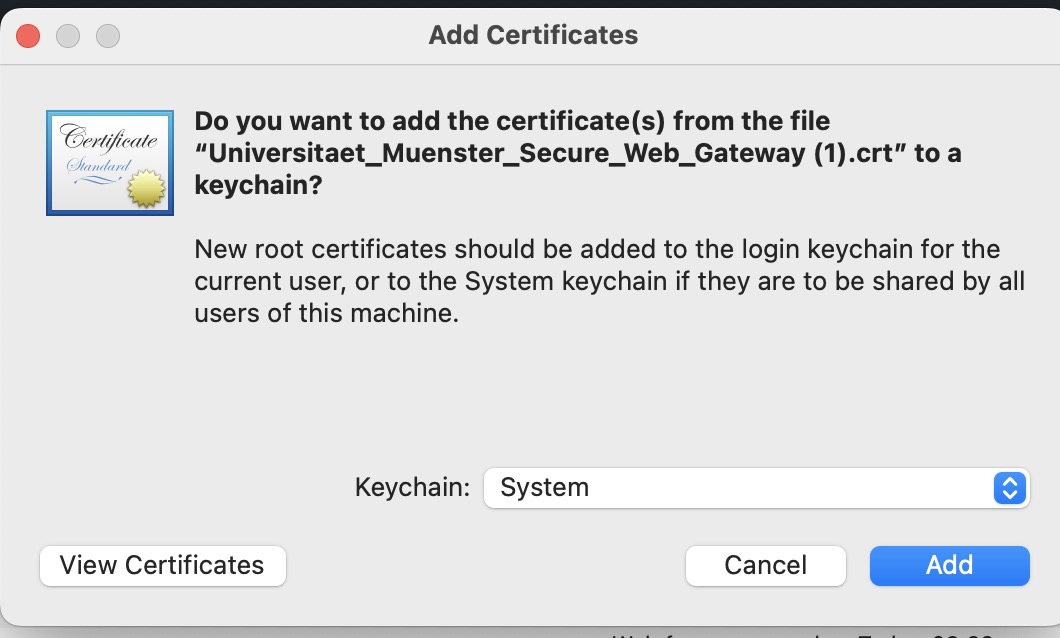Confirm with the blue Add button

pos(949,565)
